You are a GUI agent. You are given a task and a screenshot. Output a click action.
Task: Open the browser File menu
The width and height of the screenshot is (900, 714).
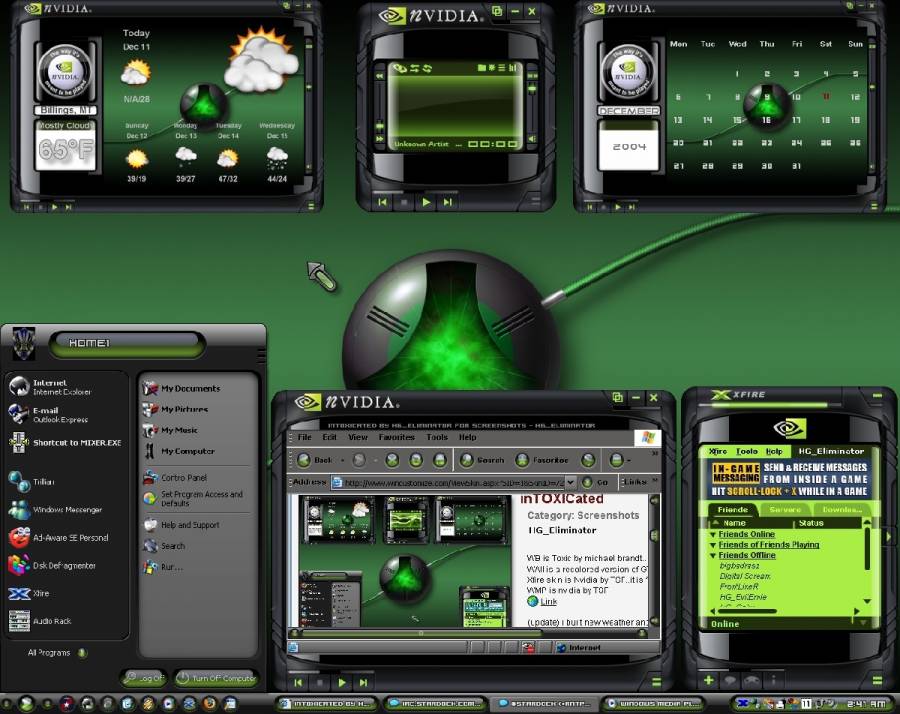[304, 437]
